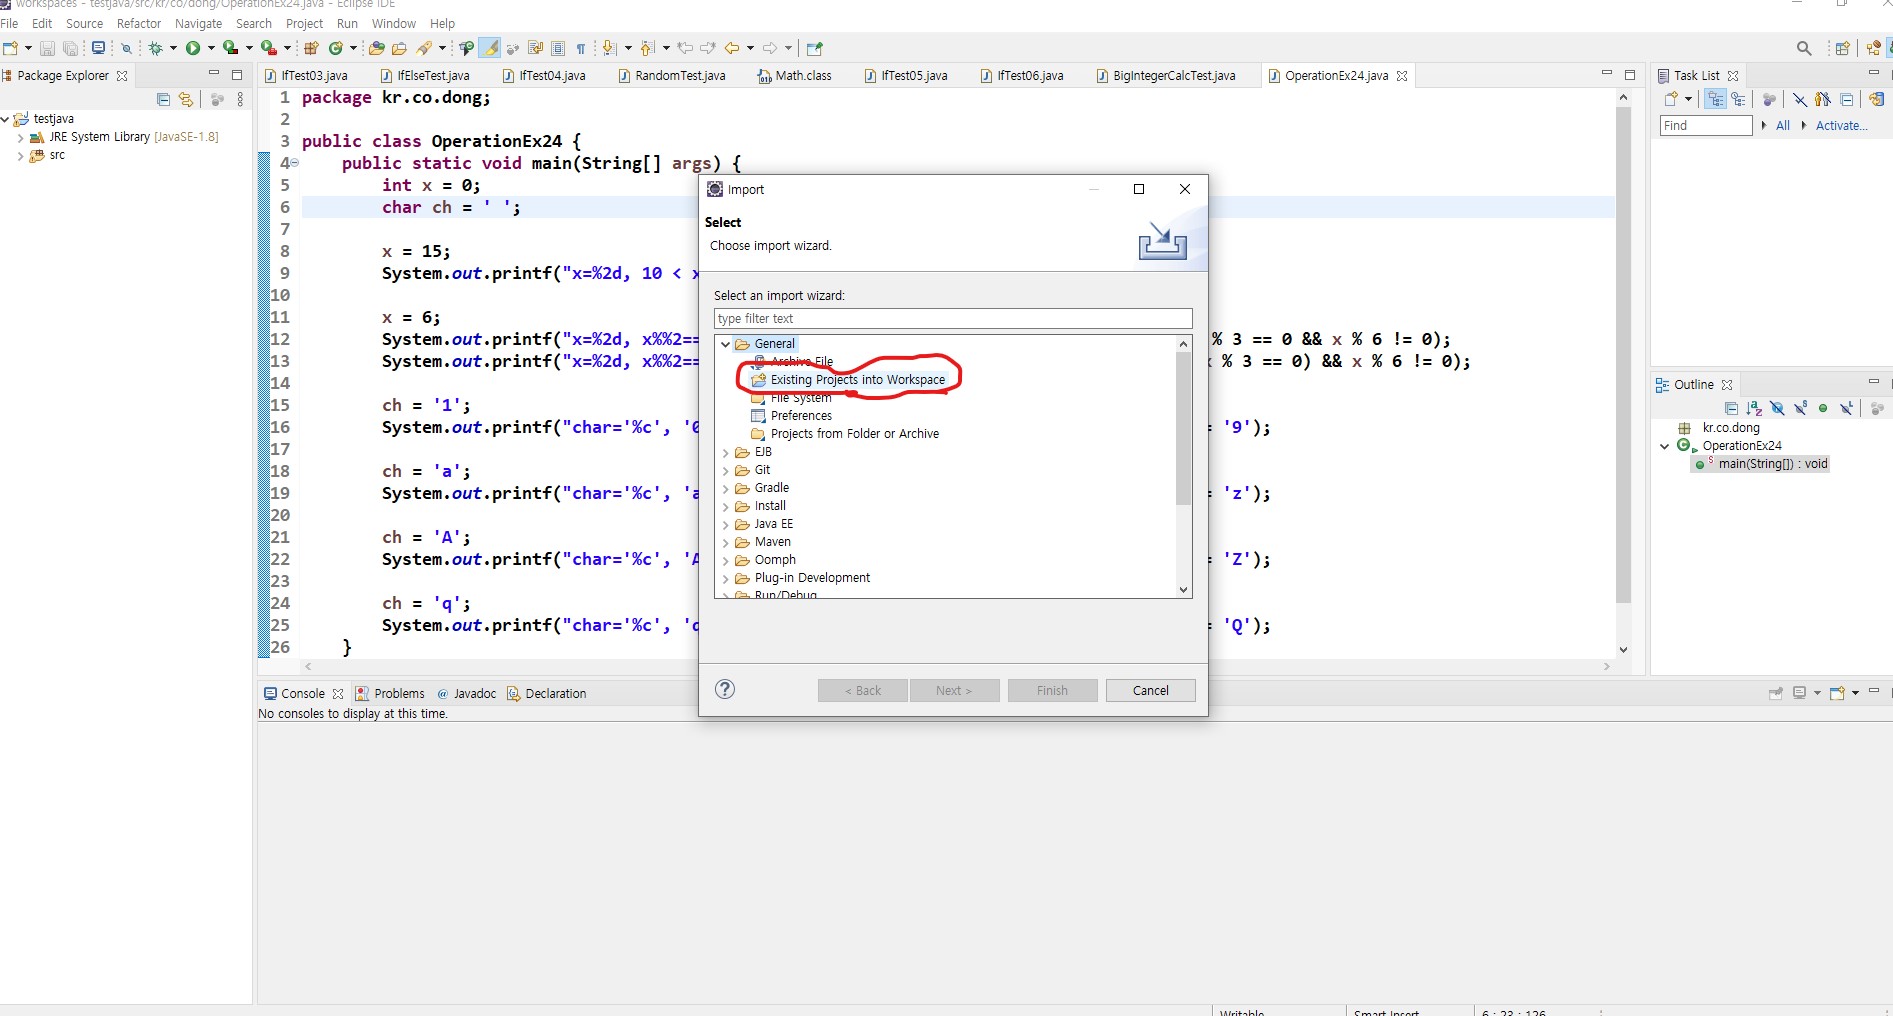Toggle Link with Editor in Package Explorer
Viewport: 1893px width, 1016px height.
(186, 99)
